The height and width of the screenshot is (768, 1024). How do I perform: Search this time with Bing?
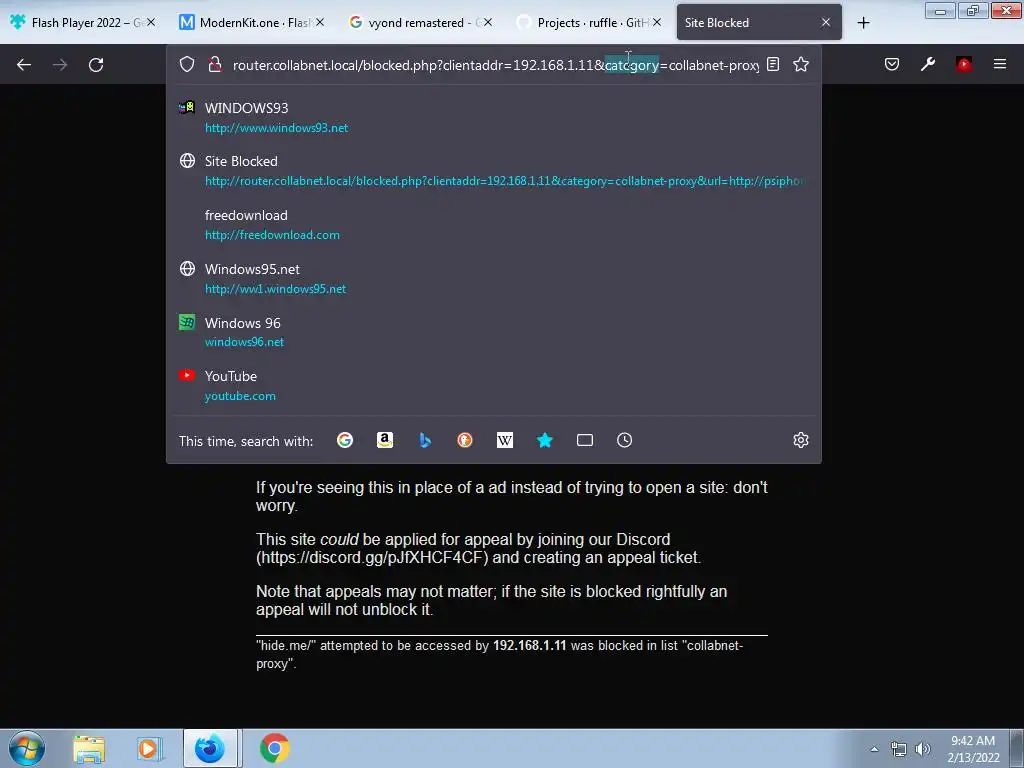pyautogui.click(x=425, y=440)
